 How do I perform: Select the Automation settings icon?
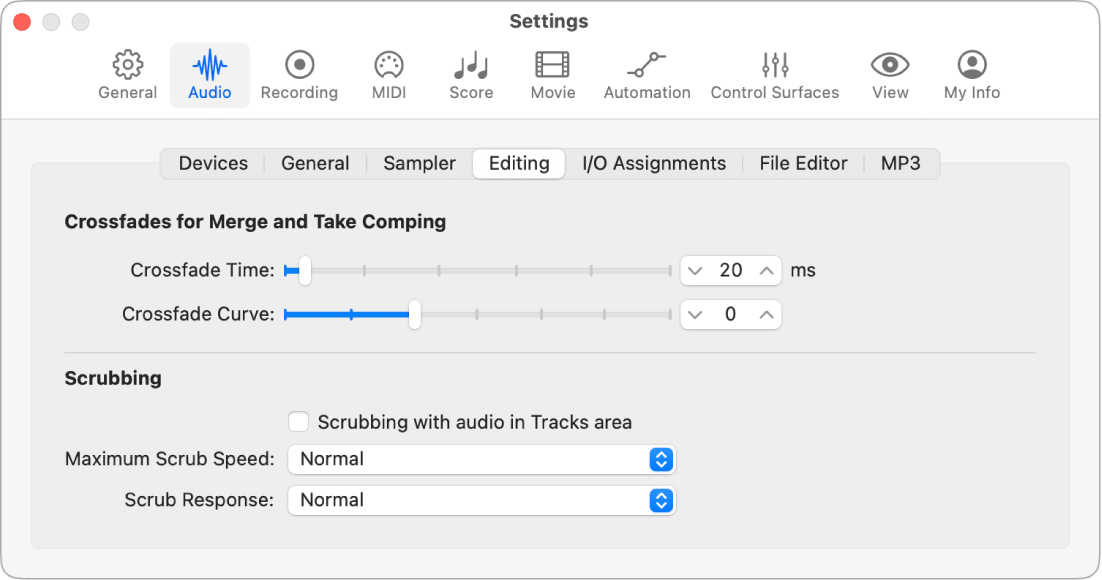coord(647,75)
